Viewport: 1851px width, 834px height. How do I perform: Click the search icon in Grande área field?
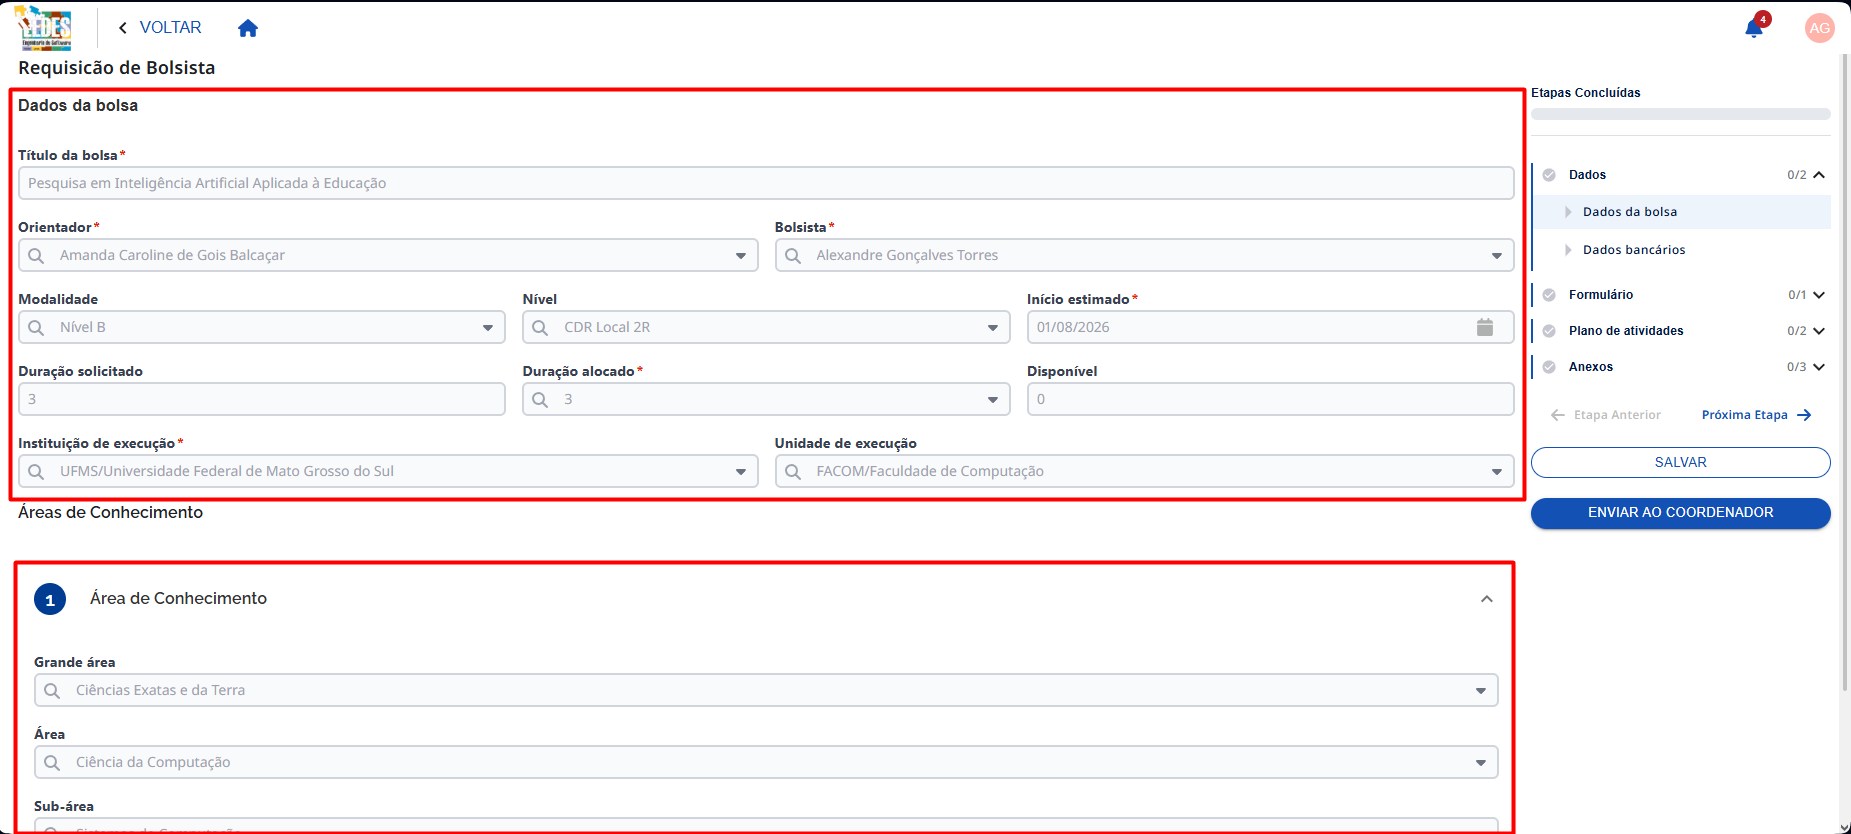pos(52,690)
